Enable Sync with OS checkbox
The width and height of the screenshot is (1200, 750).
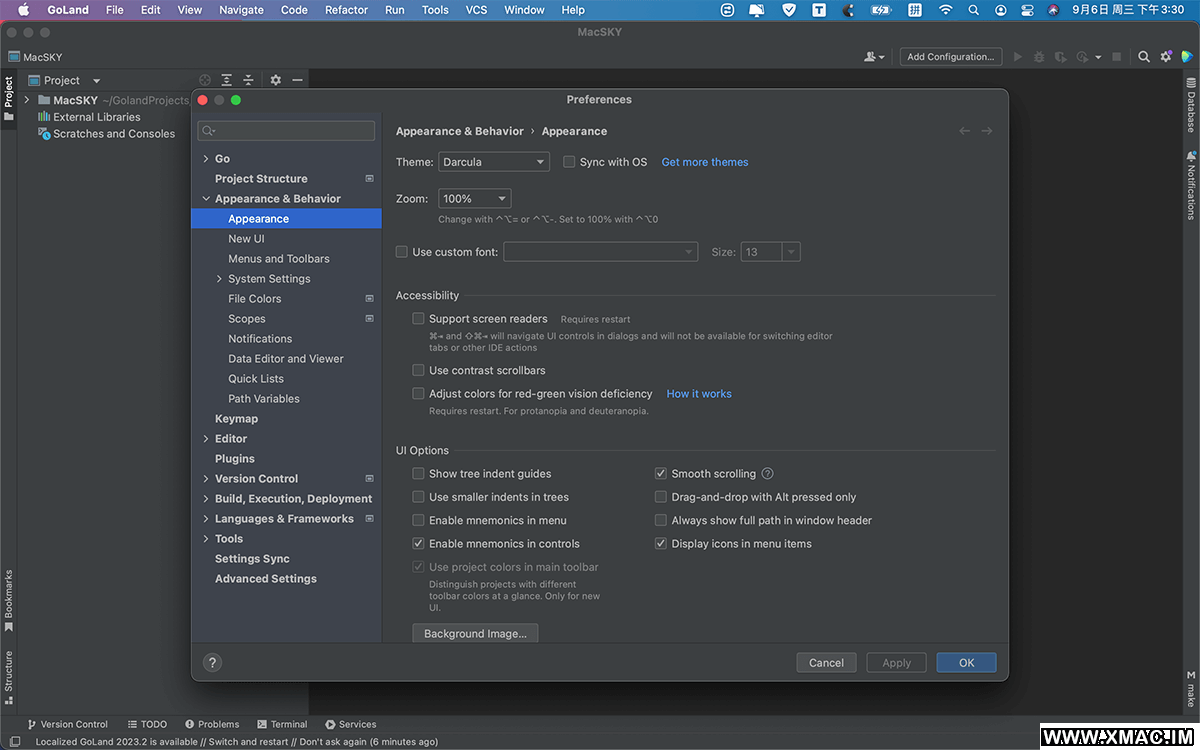pos(569,162)
